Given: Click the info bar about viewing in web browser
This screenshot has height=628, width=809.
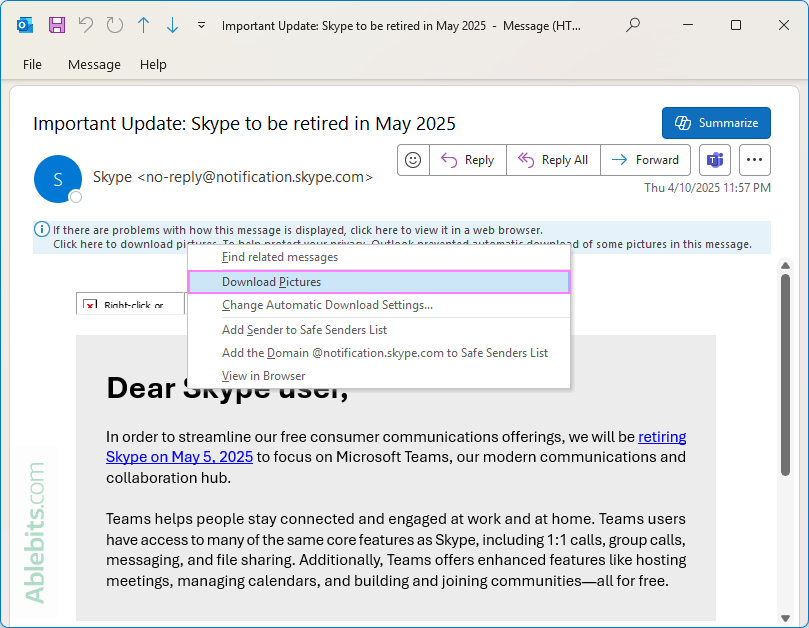Looking at the screenshot, I should pos(298,230).
